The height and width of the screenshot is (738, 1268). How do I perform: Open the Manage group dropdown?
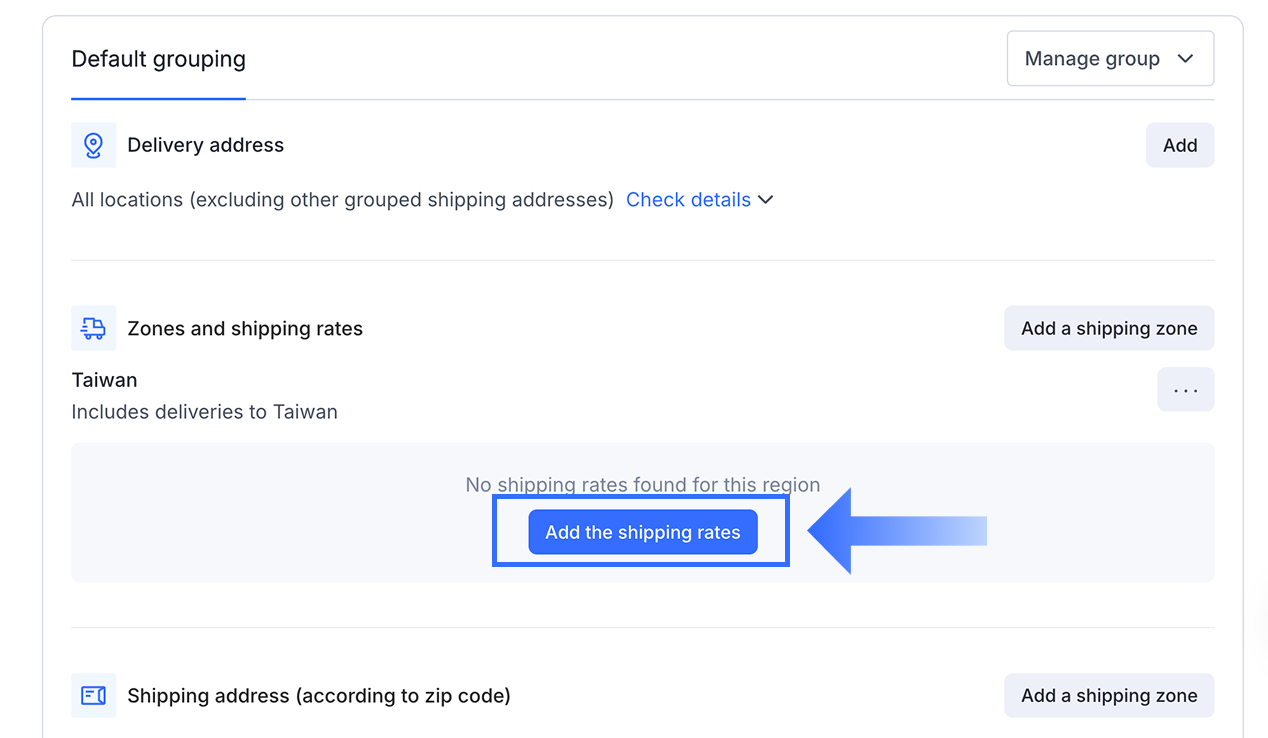coord(1109,59)
